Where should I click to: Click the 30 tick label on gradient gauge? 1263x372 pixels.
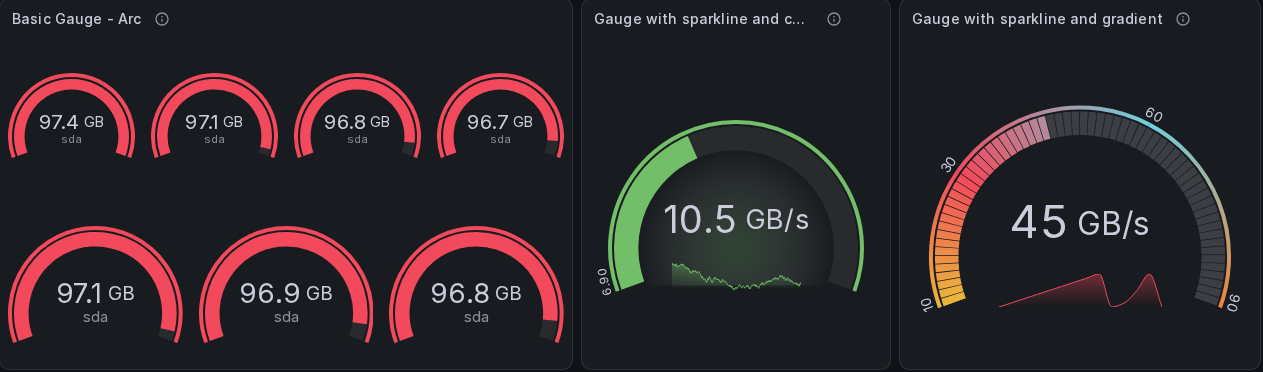click(950, 163)
